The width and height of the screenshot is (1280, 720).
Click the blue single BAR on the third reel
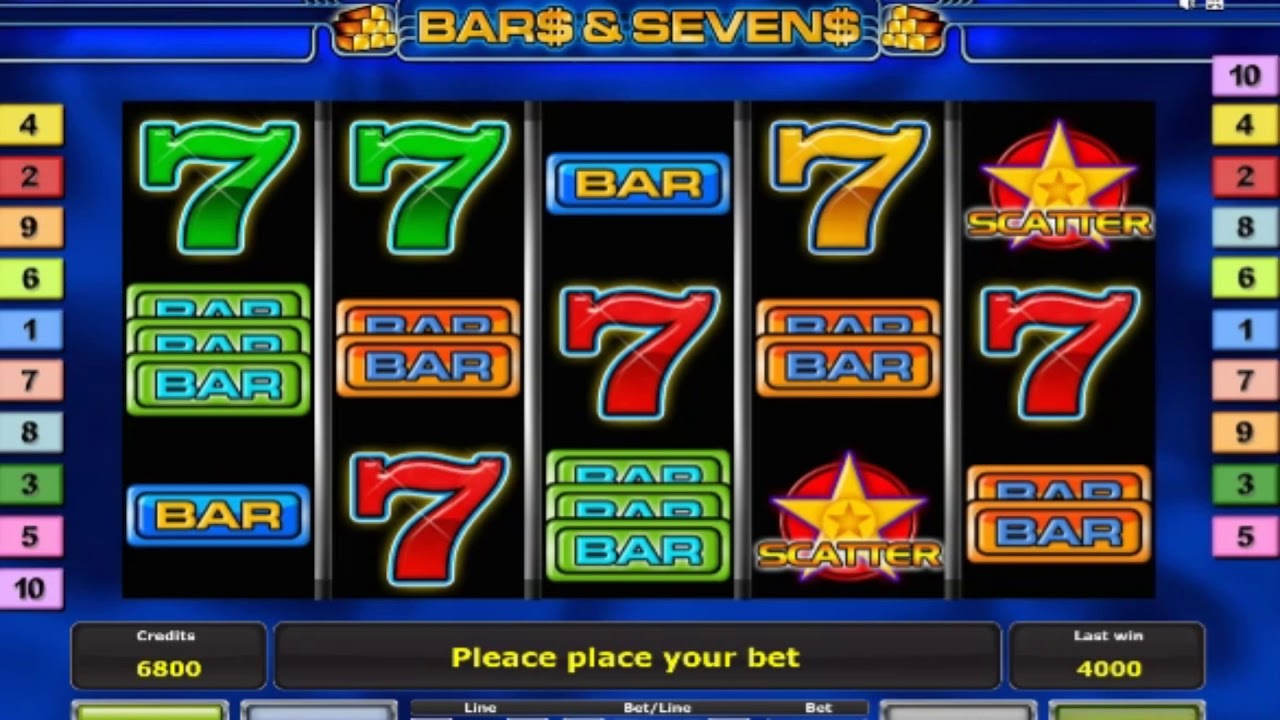(638, 183)
